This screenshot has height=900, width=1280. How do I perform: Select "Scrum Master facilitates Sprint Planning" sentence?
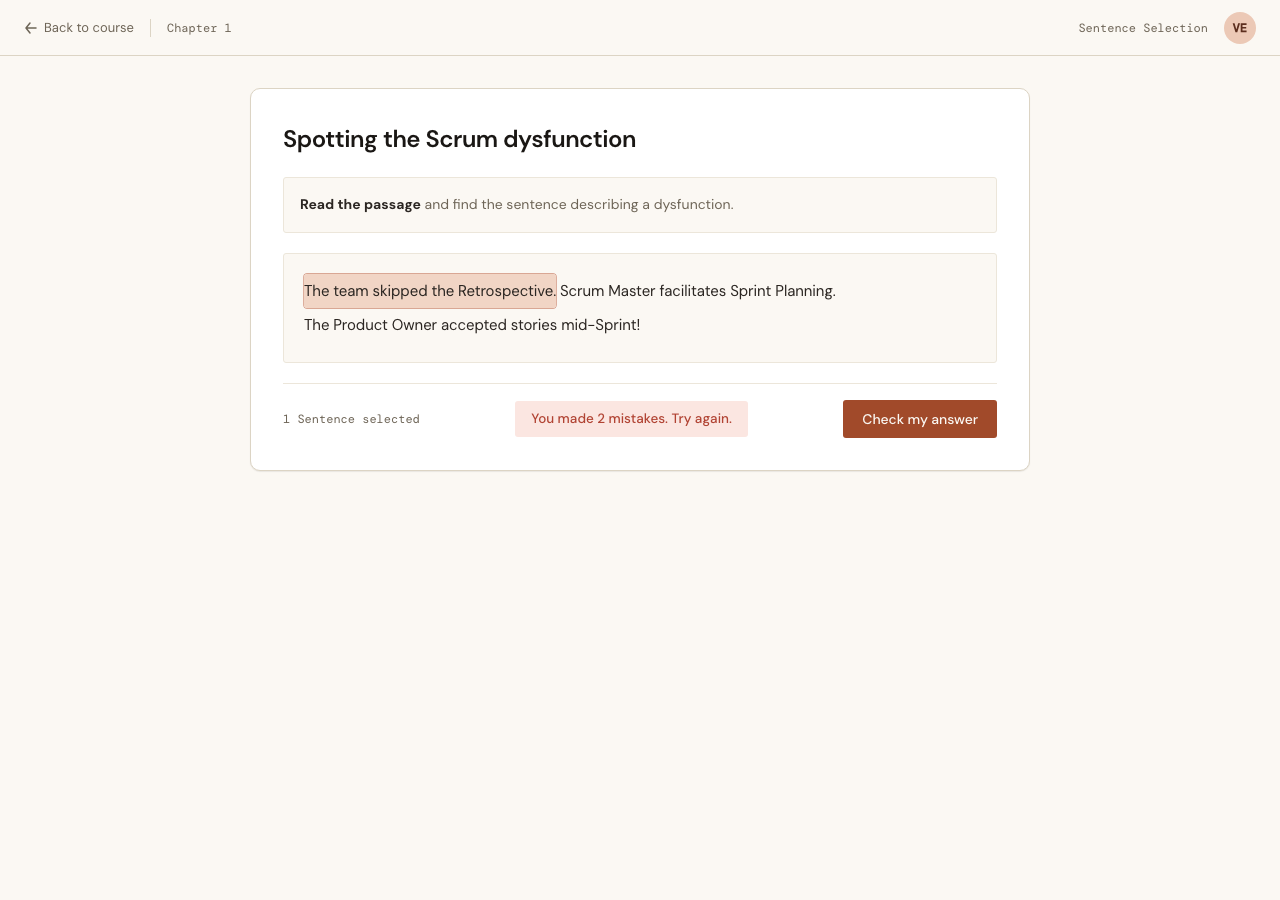(698, 291)
